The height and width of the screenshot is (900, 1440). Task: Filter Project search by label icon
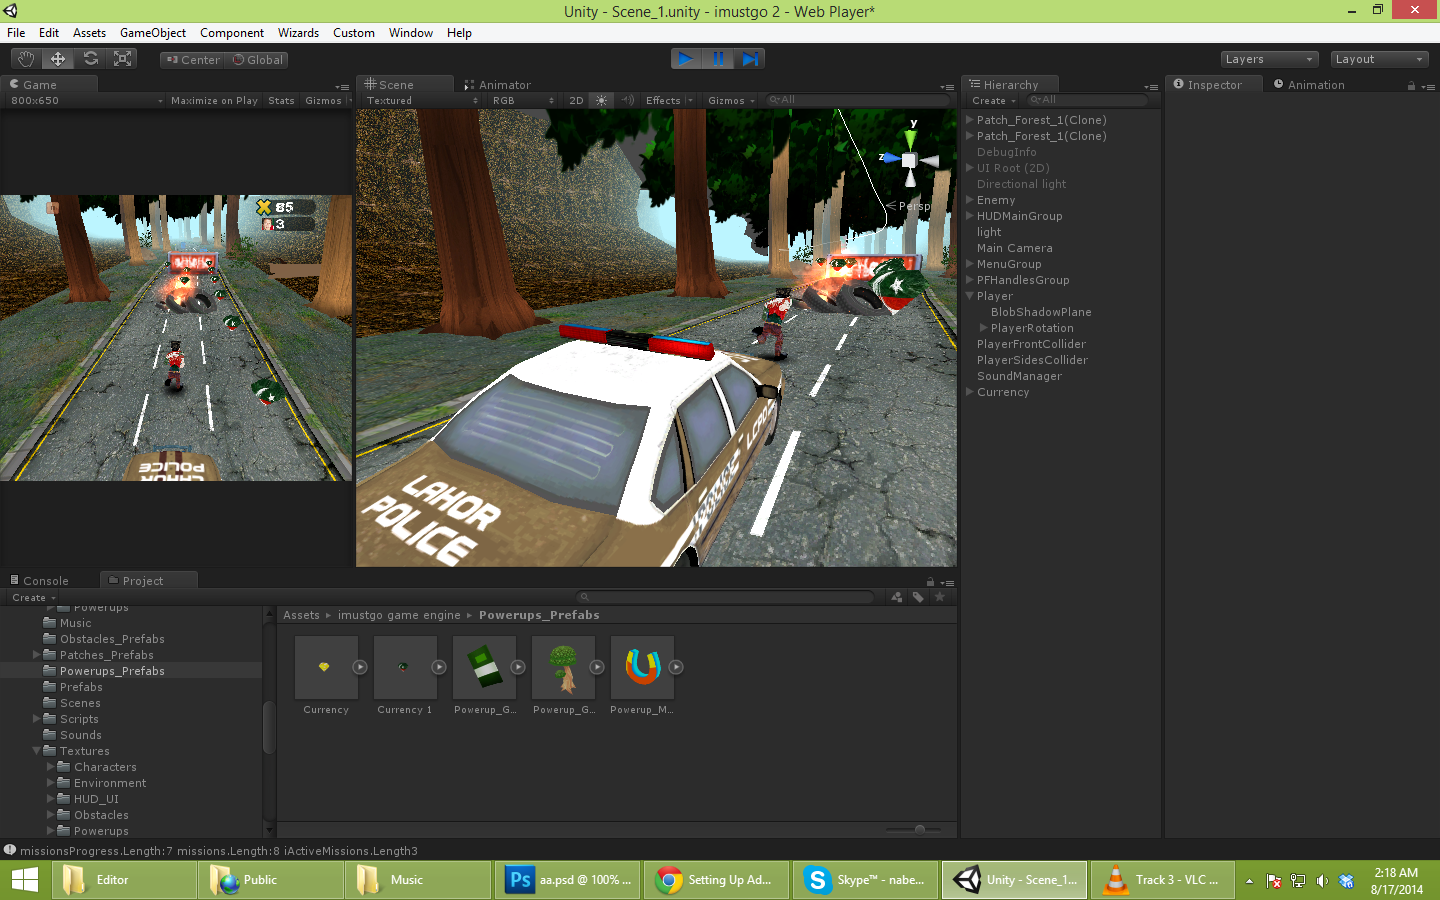918,597
